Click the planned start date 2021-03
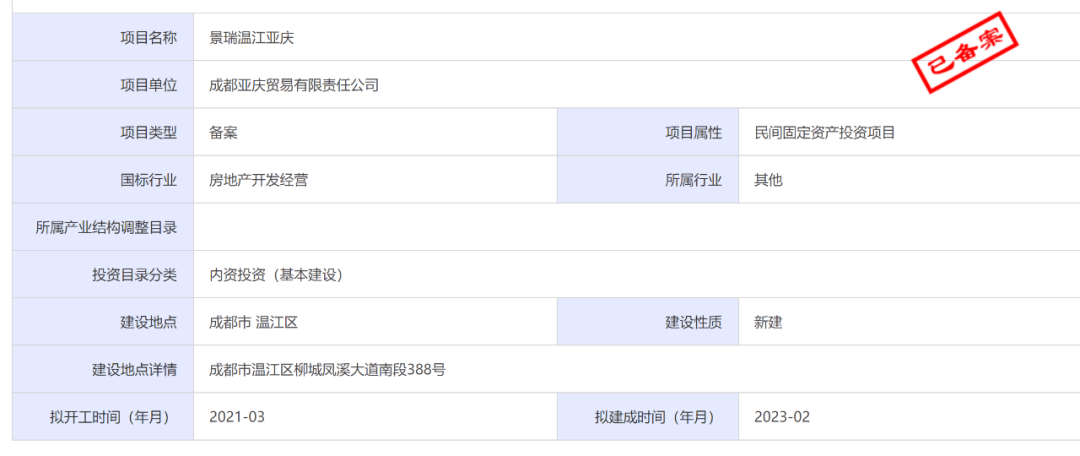Viewport: 1080px width, 456px height. 237,417
